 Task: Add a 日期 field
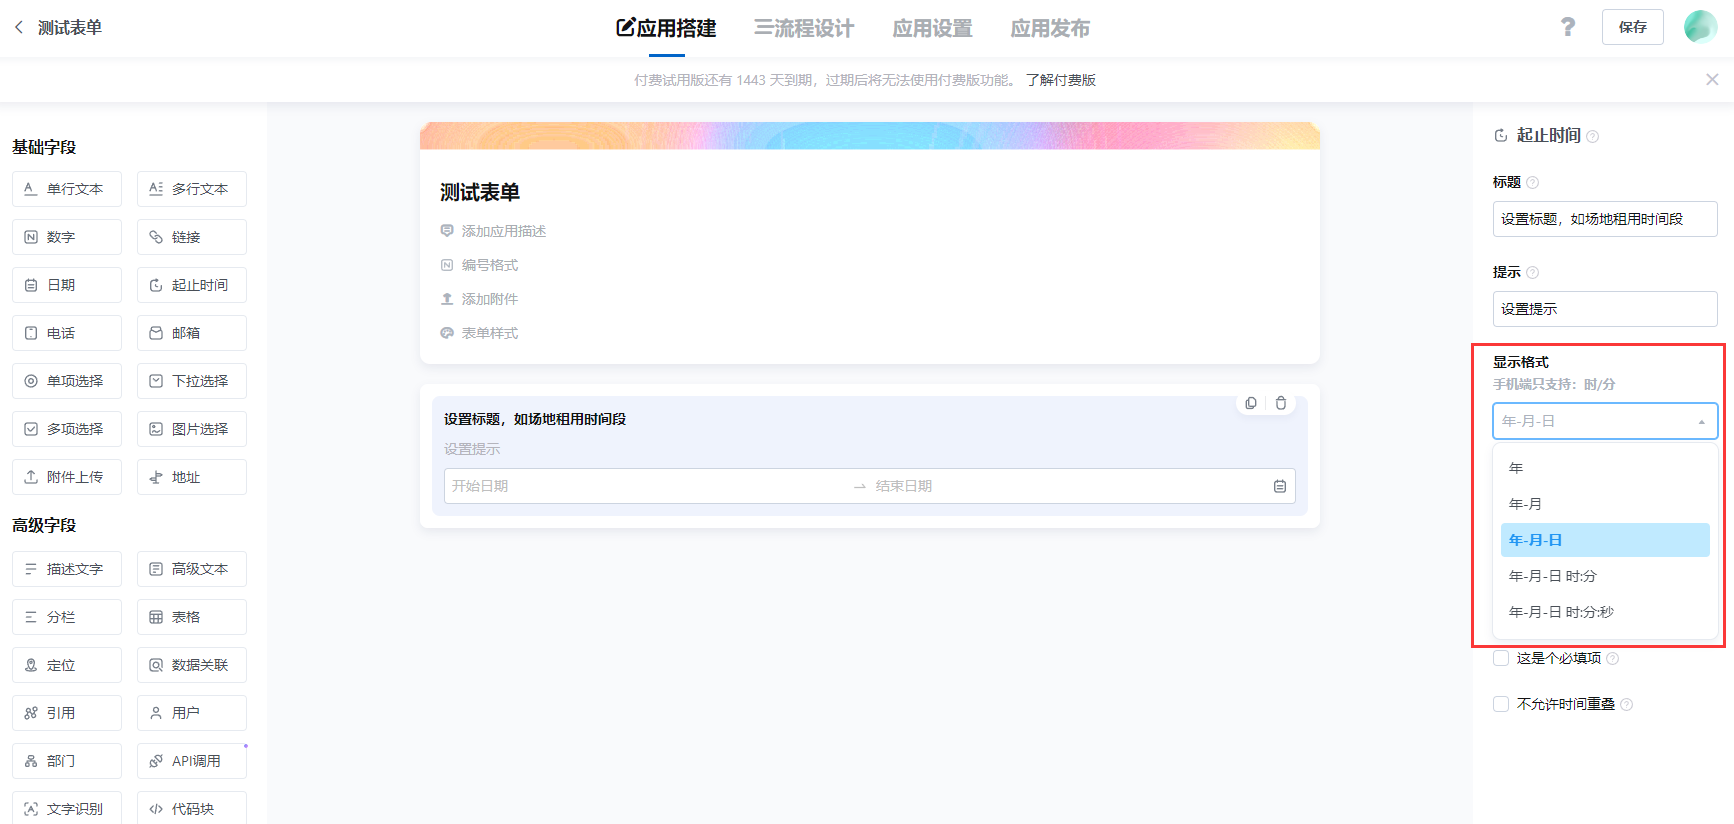tap(67, 285)
